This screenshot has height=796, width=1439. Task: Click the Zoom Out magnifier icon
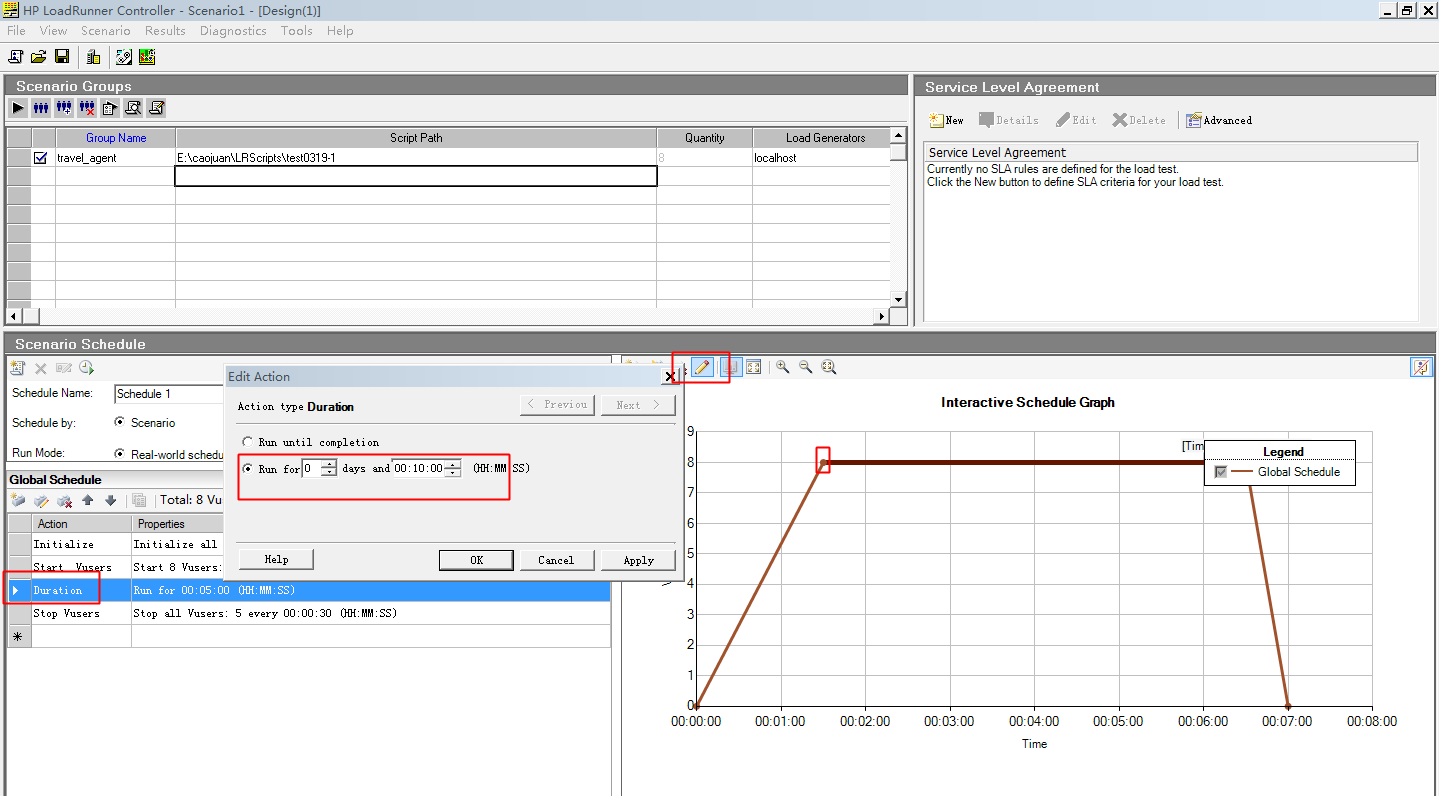point(805,367)
